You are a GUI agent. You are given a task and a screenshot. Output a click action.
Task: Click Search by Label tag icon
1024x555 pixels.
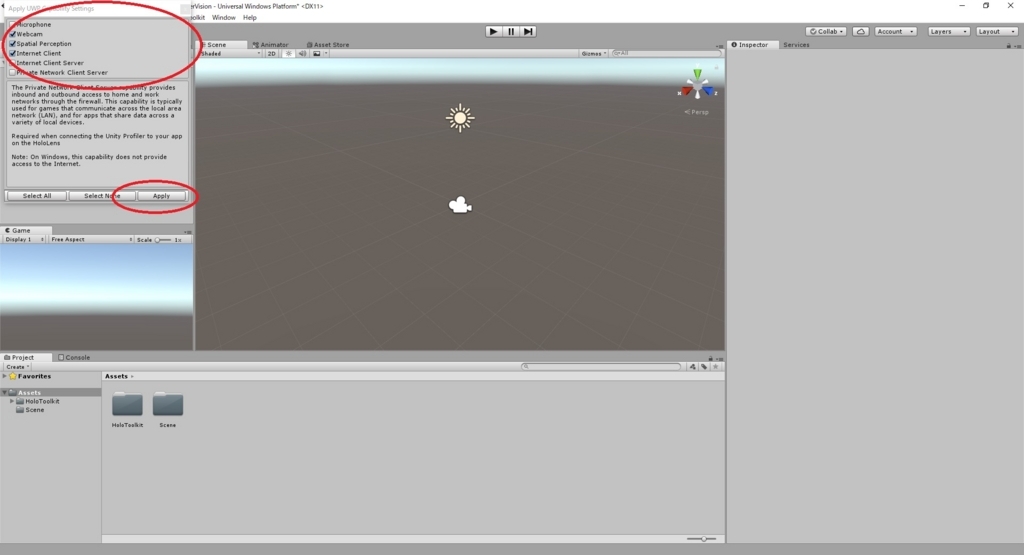704,367
